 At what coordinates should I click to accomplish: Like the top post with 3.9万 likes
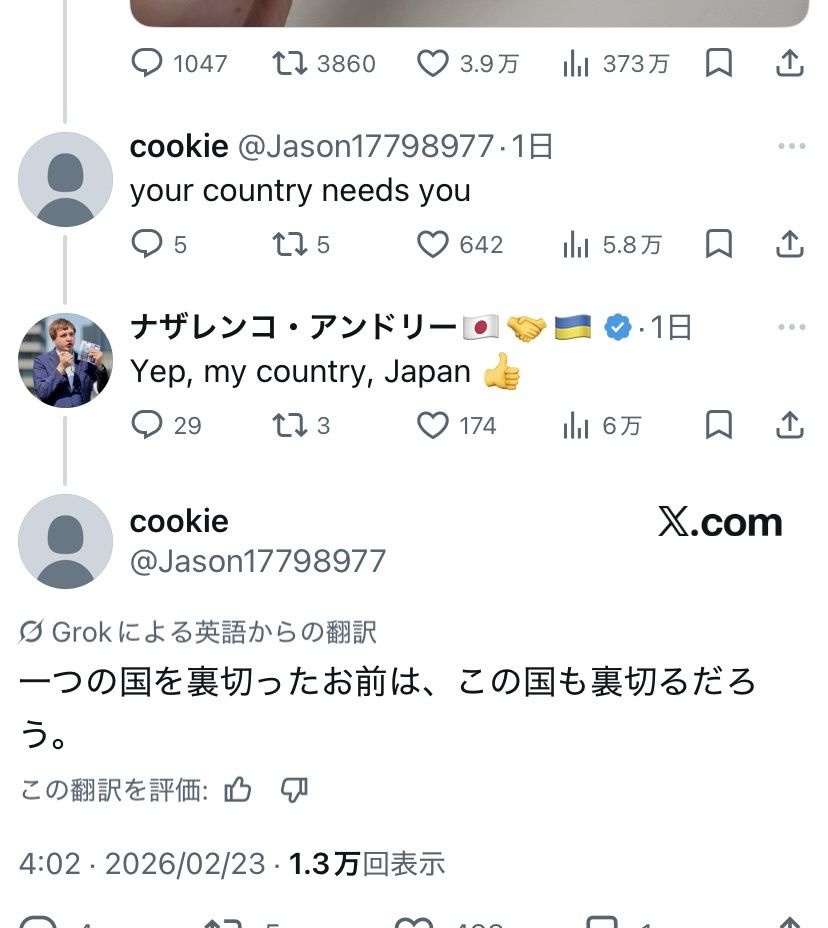point(432,64)
